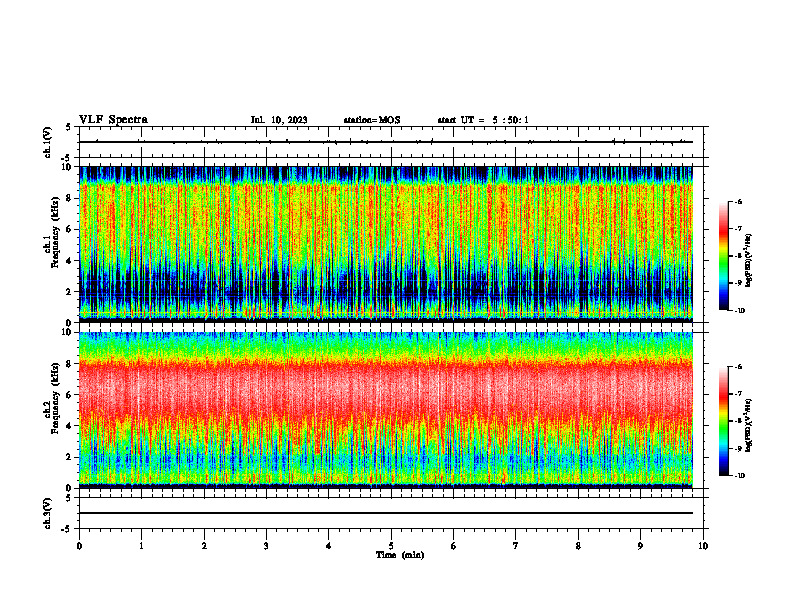
Task: Click the time axis tick label "9"
Action: click(x=640, y=546)
